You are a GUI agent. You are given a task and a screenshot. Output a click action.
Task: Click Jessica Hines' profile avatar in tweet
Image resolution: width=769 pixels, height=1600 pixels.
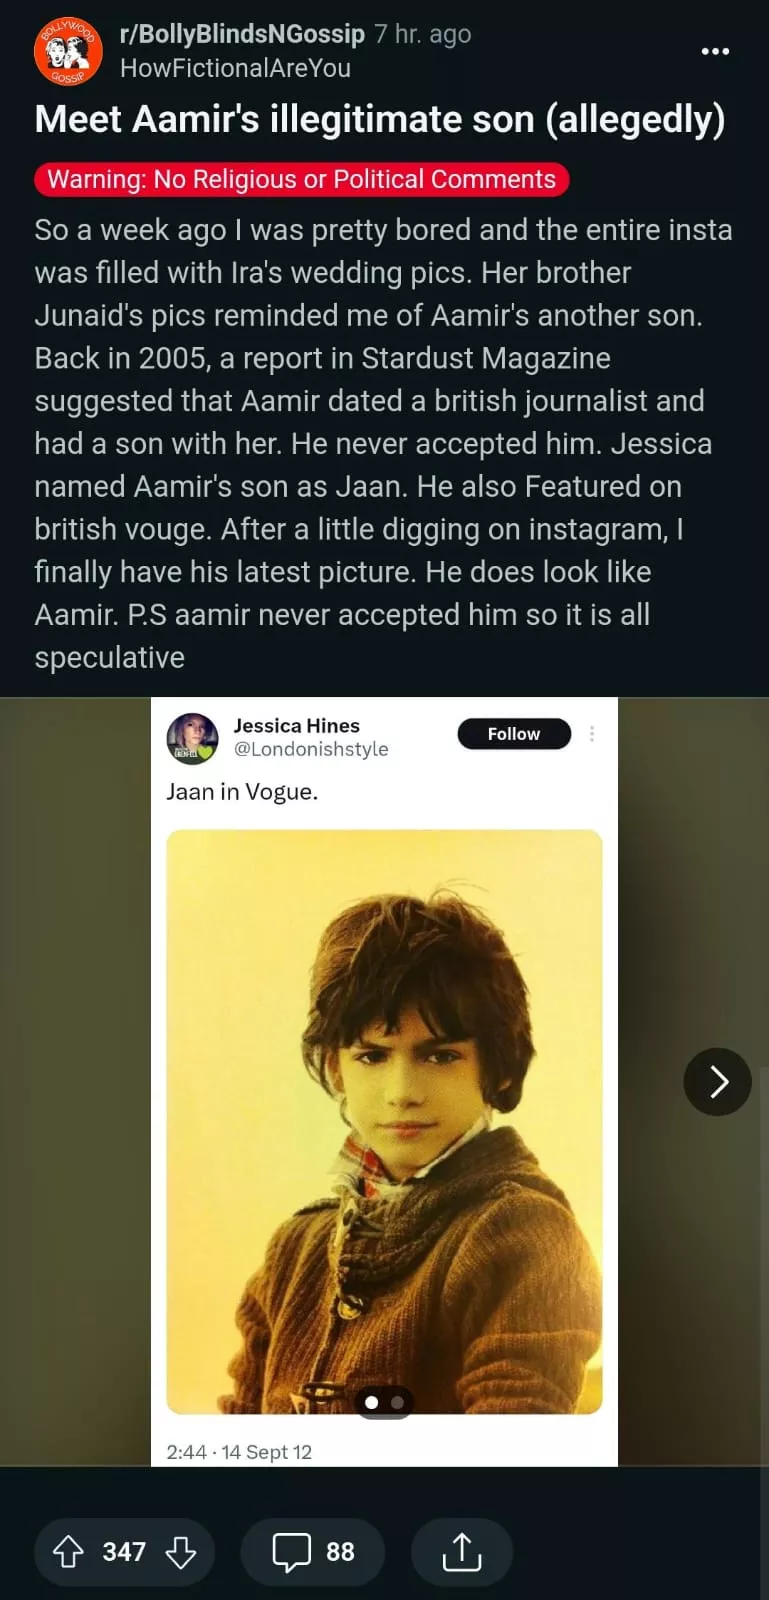coord(192,738)
